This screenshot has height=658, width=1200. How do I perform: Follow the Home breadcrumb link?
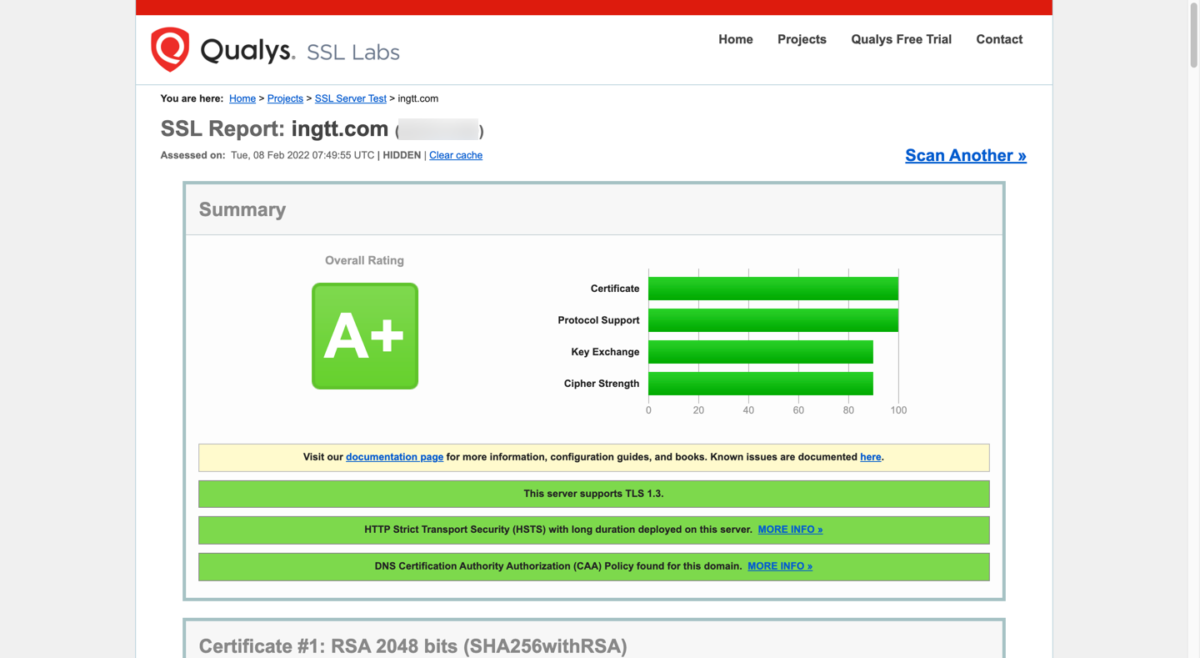(x=242, y=99)
